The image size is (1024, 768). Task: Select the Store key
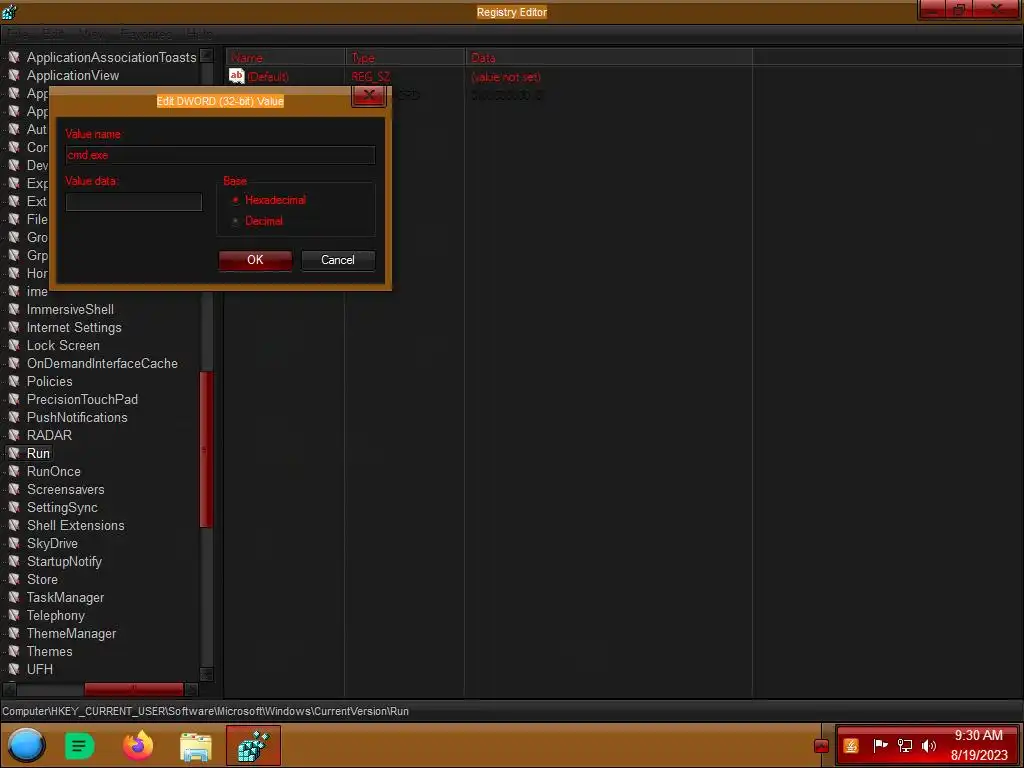tap(42, 579)
